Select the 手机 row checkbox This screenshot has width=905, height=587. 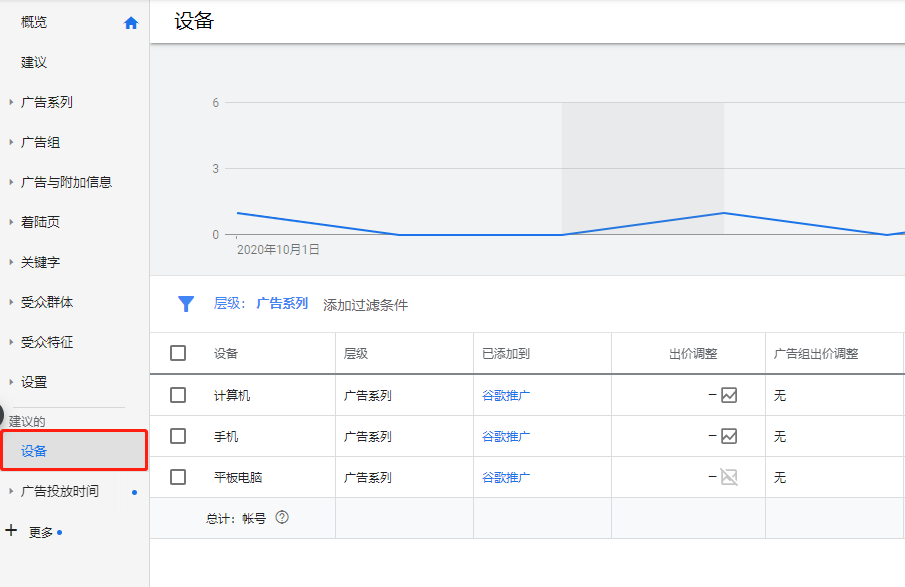pyautogui.click(x=178, y=436)
